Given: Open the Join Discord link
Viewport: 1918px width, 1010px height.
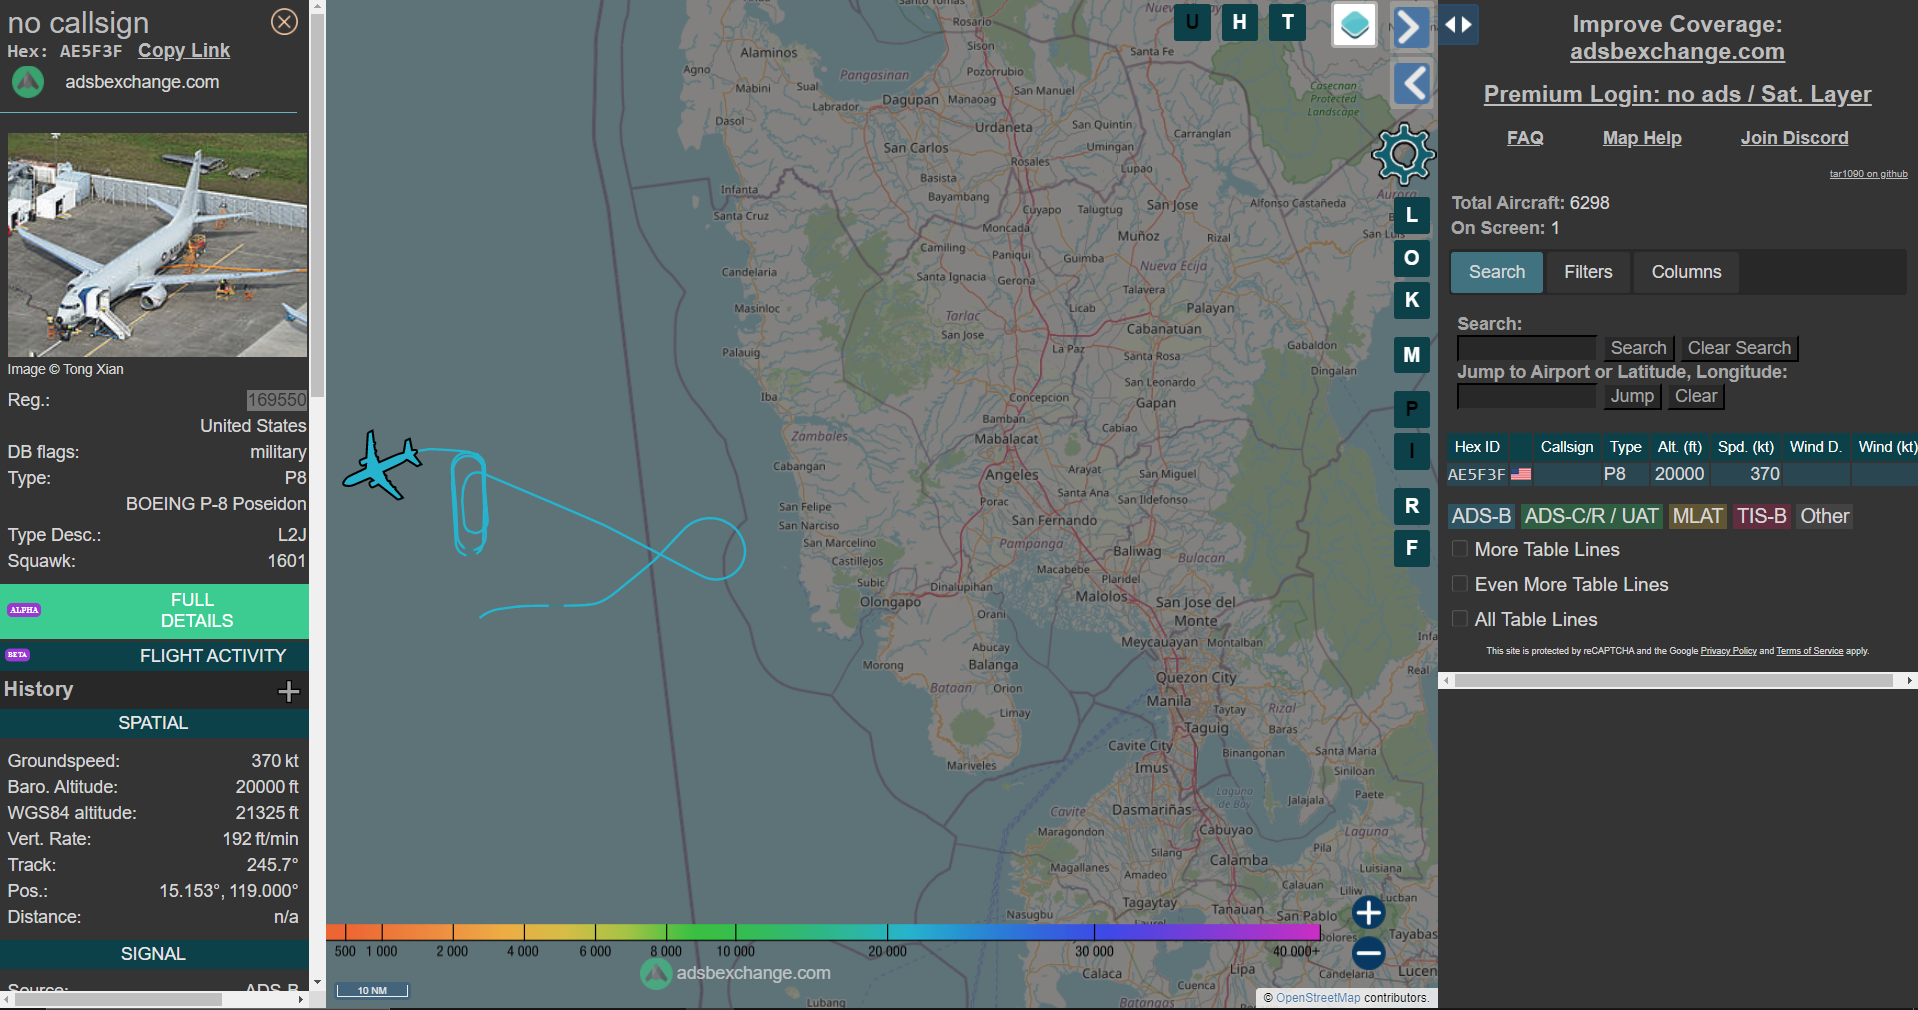Looking at the screenshot, I should 1794,138.
